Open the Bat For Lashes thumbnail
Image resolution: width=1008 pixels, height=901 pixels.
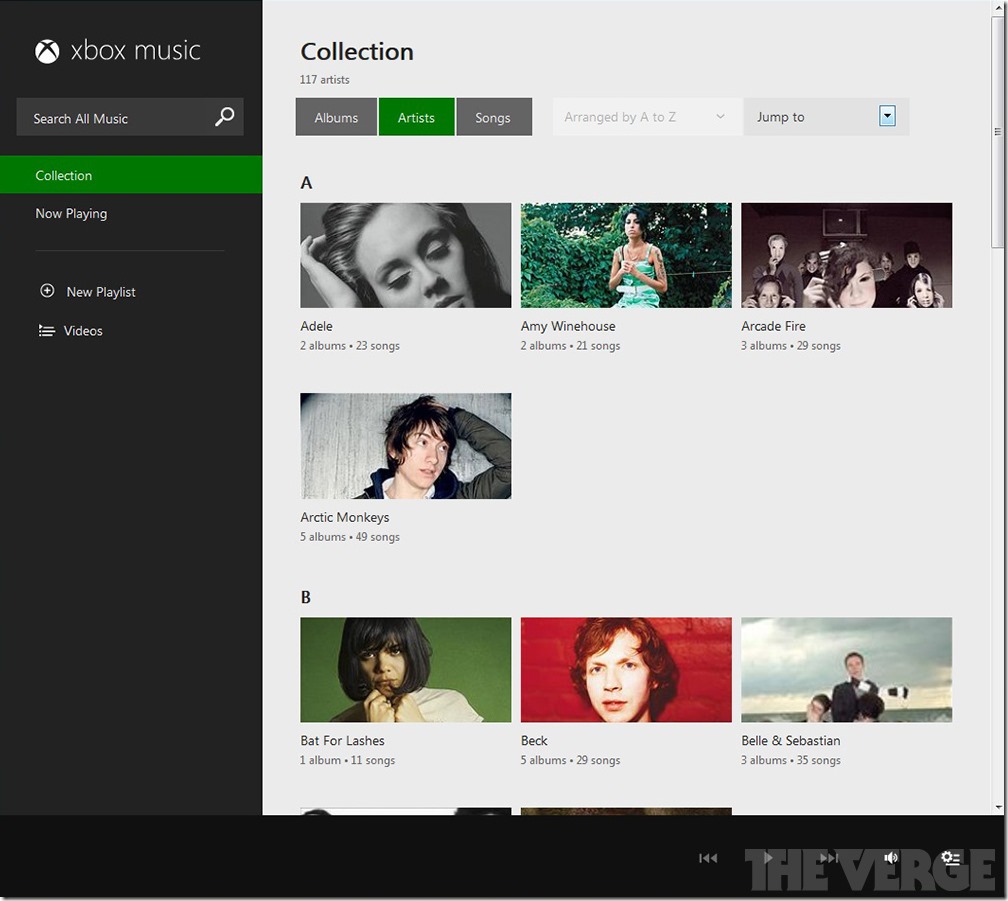pos(406,670)
